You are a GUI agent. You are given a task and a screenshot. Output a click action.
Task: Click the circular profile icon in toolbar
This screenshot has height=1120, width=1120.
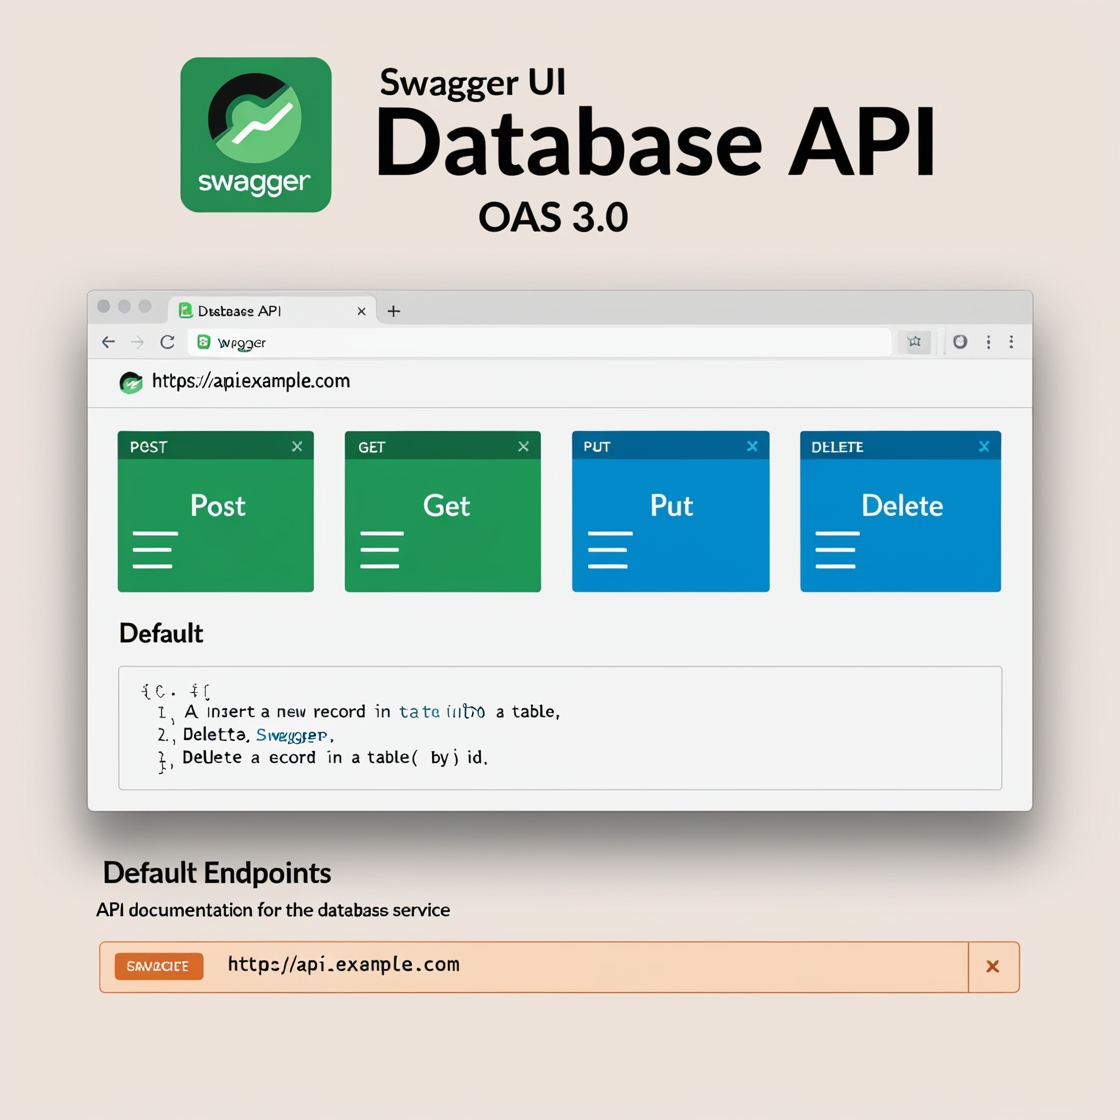[960, 342]
